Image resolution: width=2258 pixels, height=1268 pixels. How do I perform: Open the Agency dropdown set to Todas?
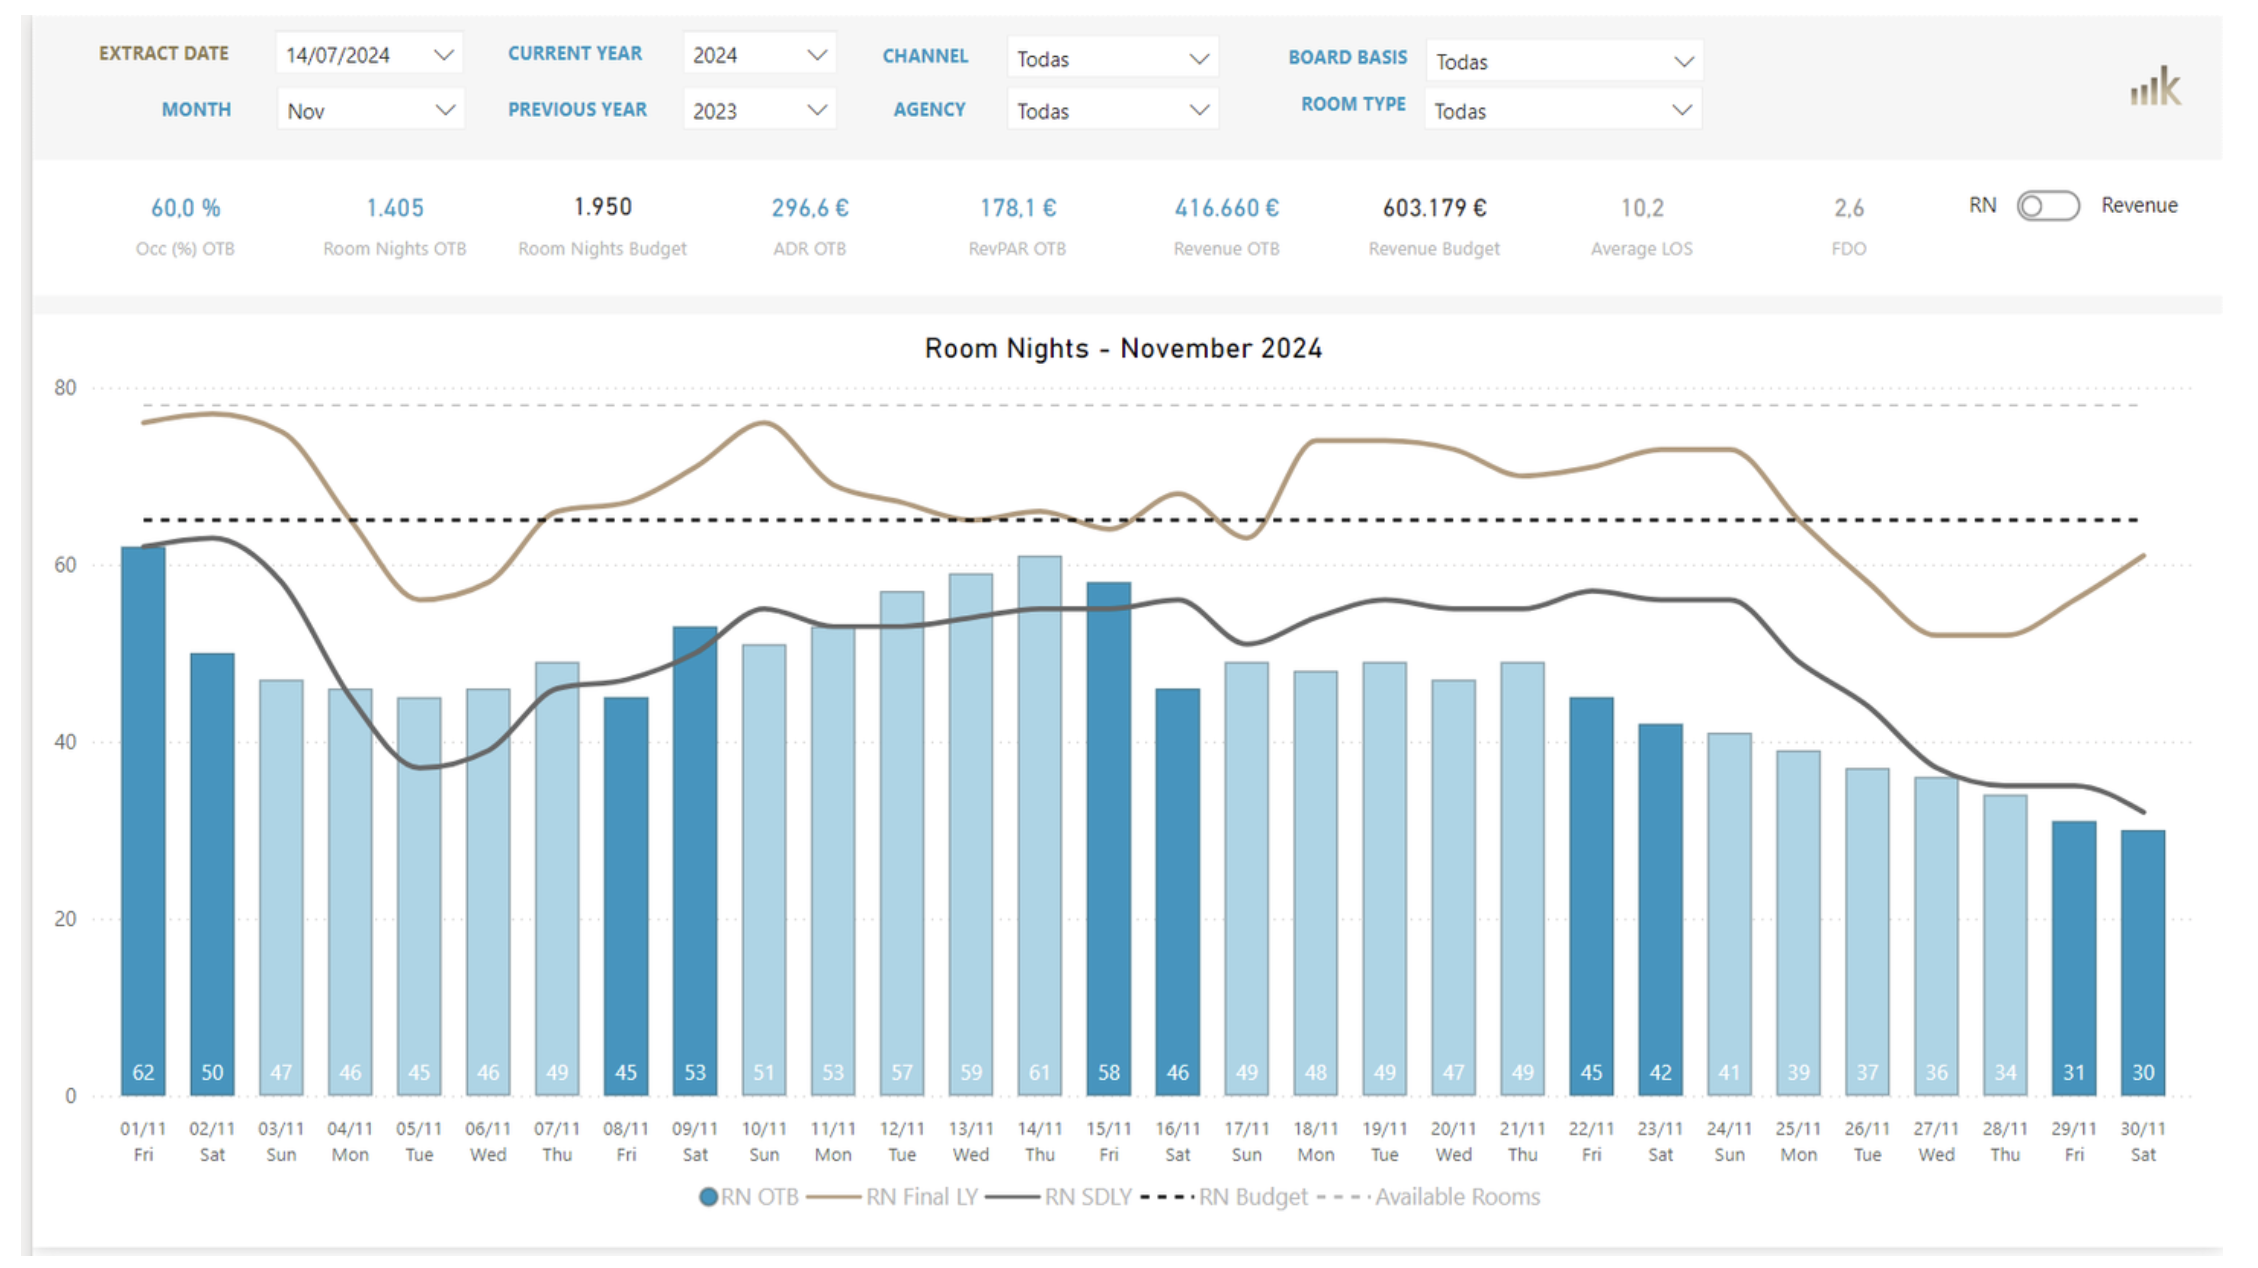1112,110
